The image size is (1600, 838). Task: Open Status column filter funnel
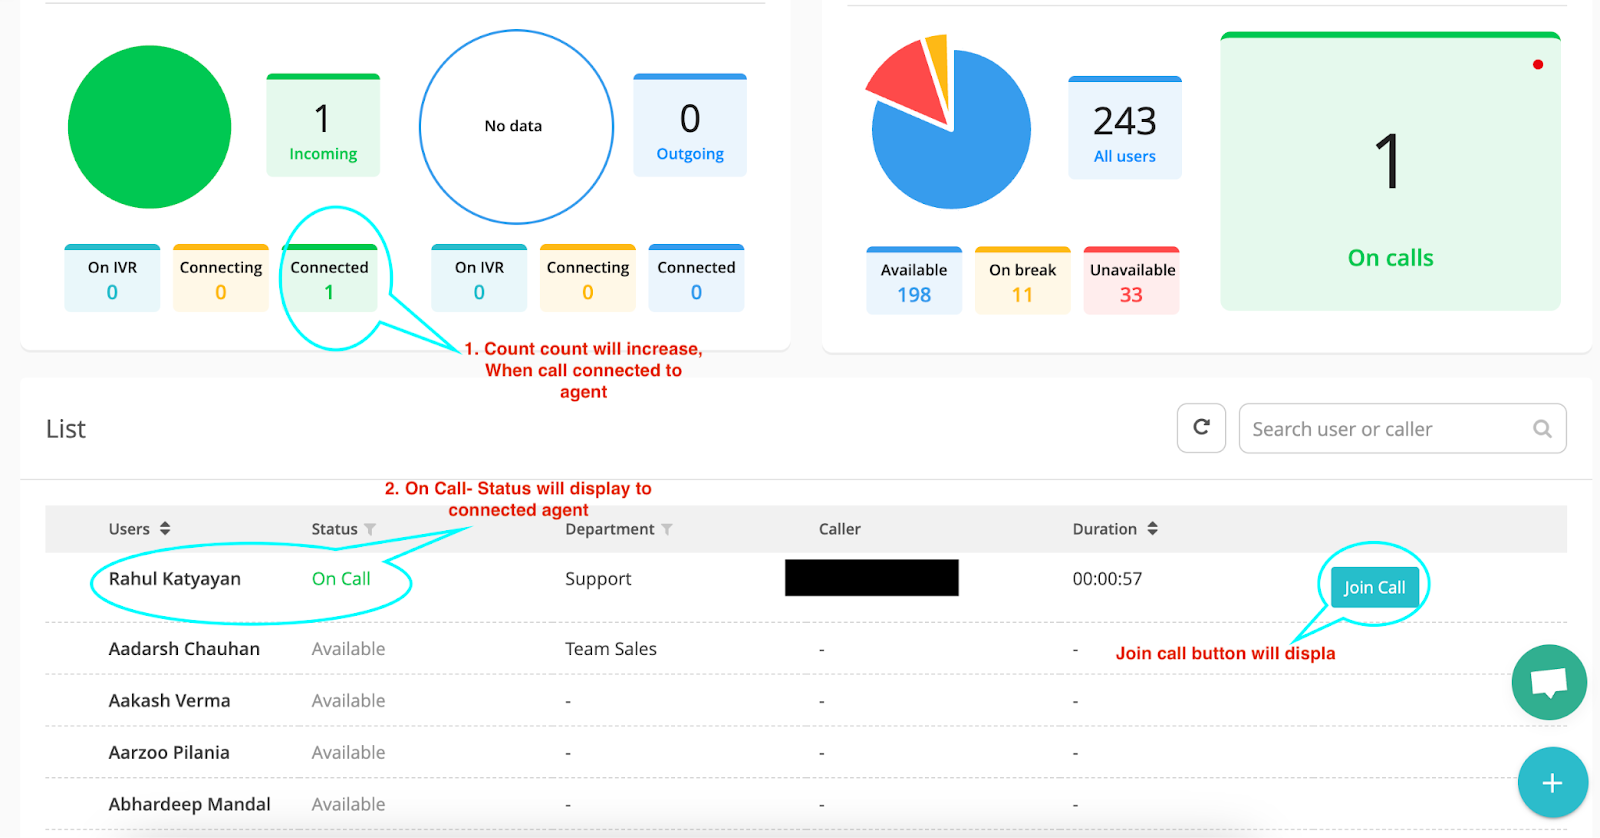(370, 530)
